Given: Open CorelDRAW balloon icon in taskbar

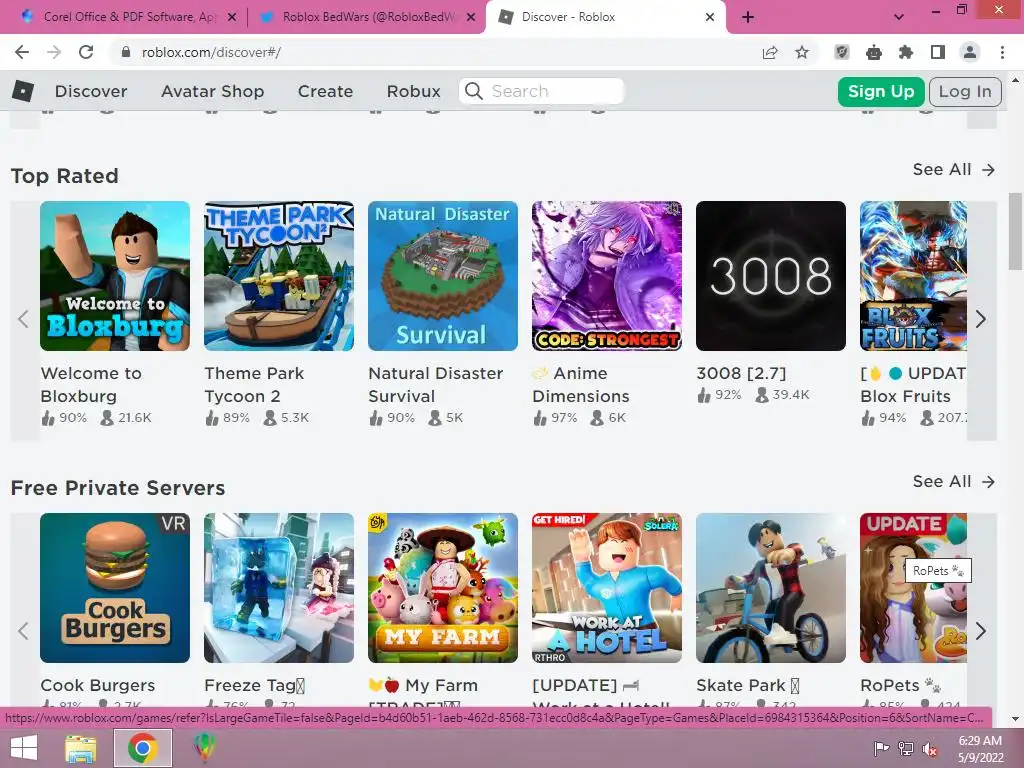Looking at the screenshot, I should point(204,748).
